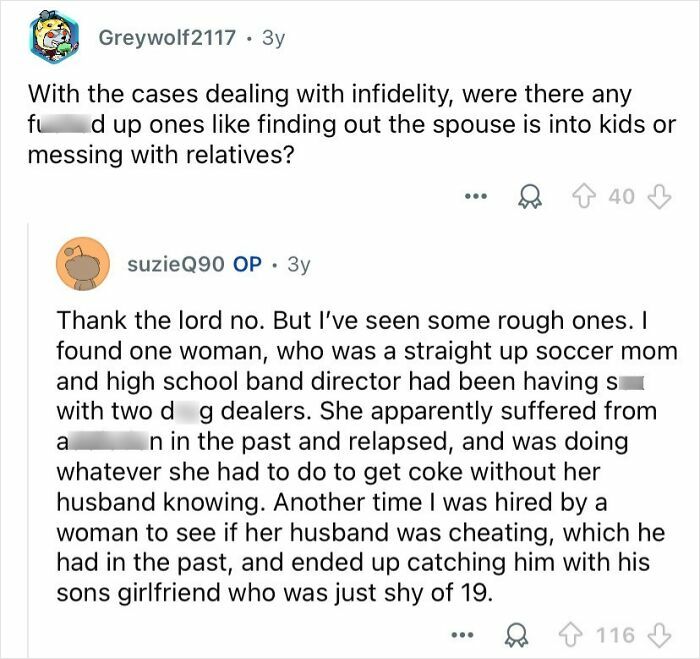Click the OP badge next to suzieQ90

[247, 264]
